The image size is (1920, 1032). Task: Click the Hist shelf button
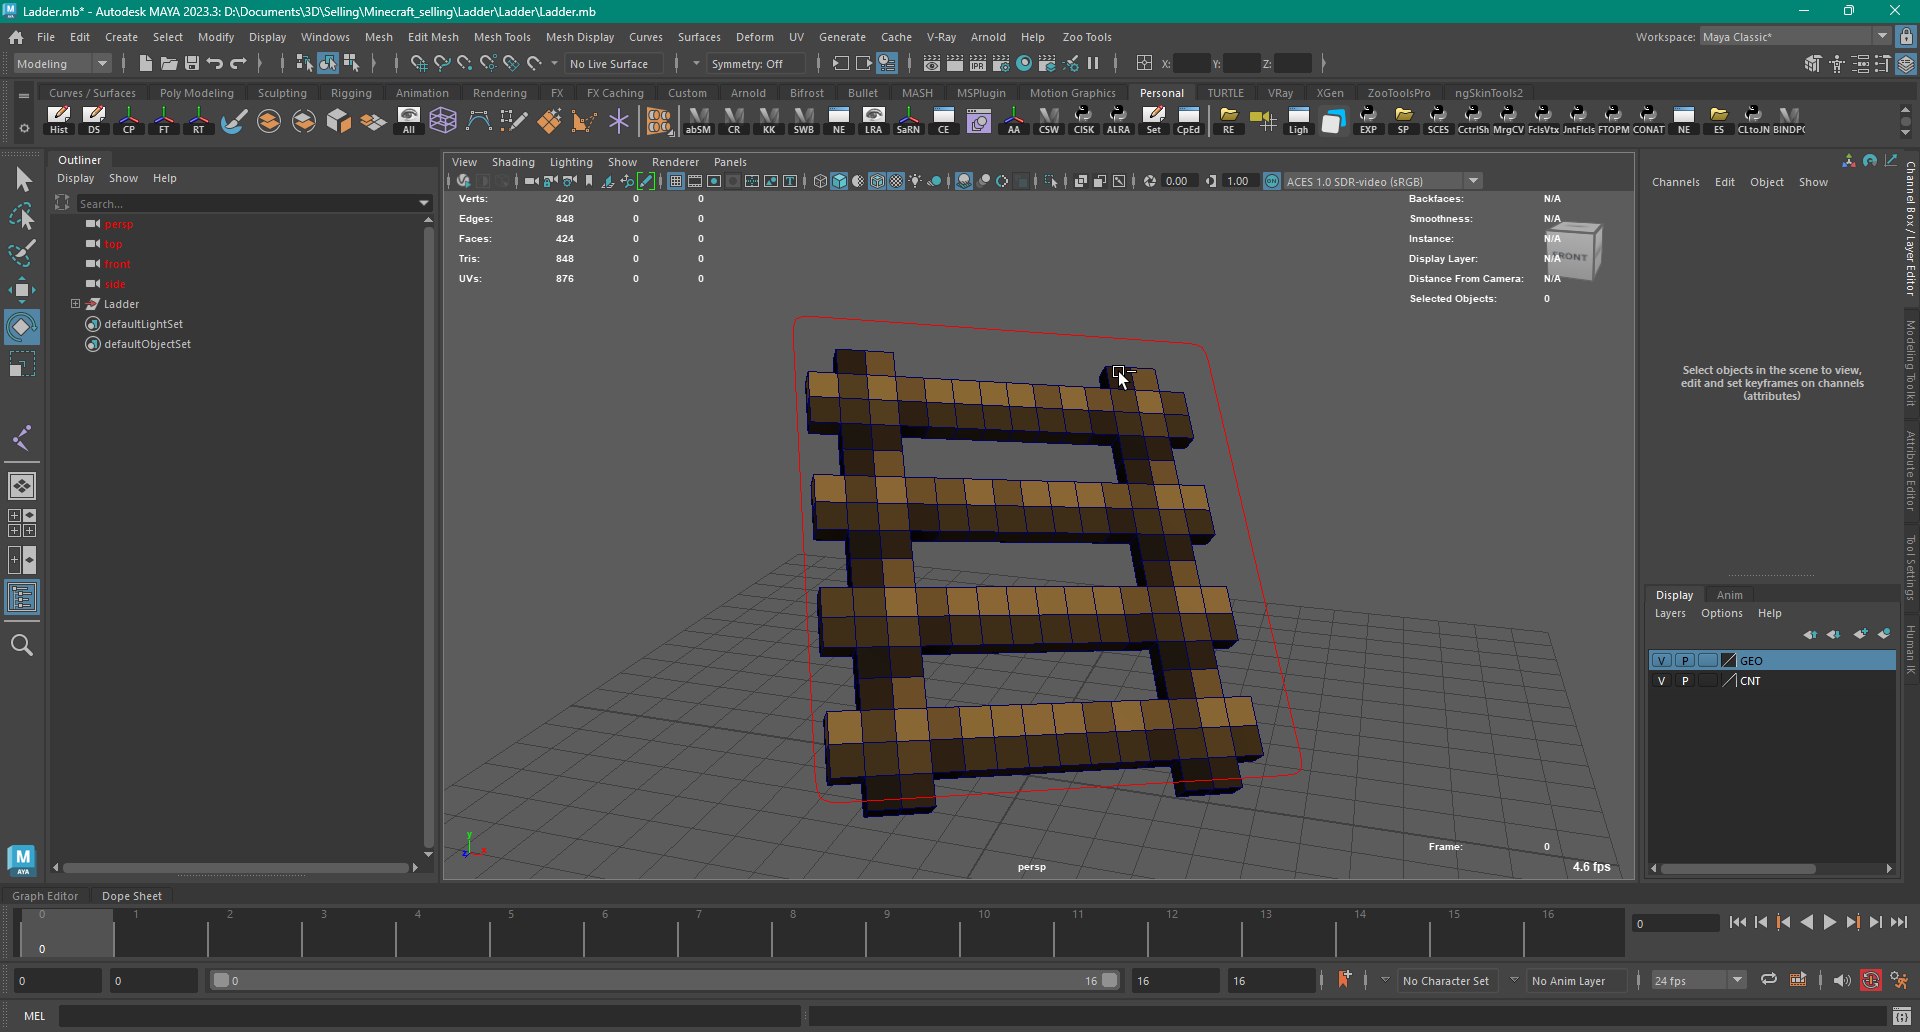pos(59,120)
